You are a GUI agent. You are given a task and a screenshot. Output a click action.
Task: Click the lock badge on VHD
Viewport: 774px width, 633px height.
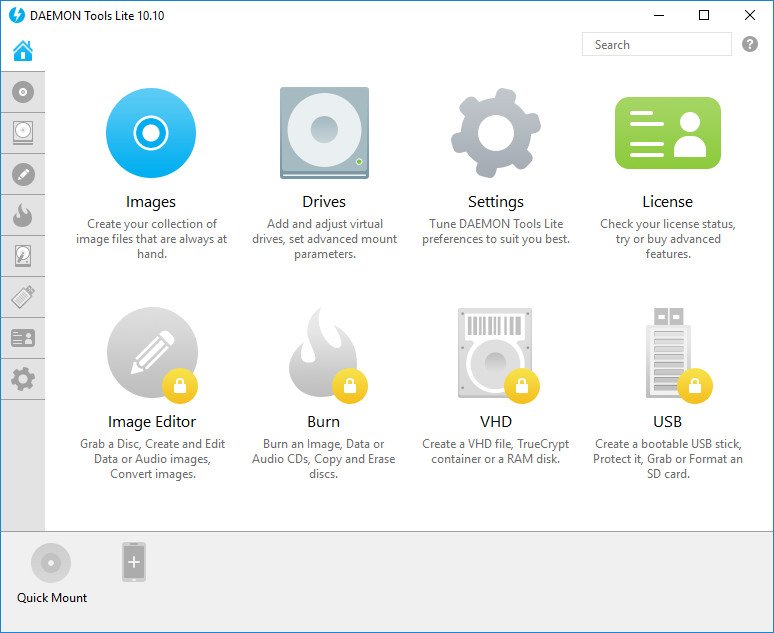click(x=522, y=386)
